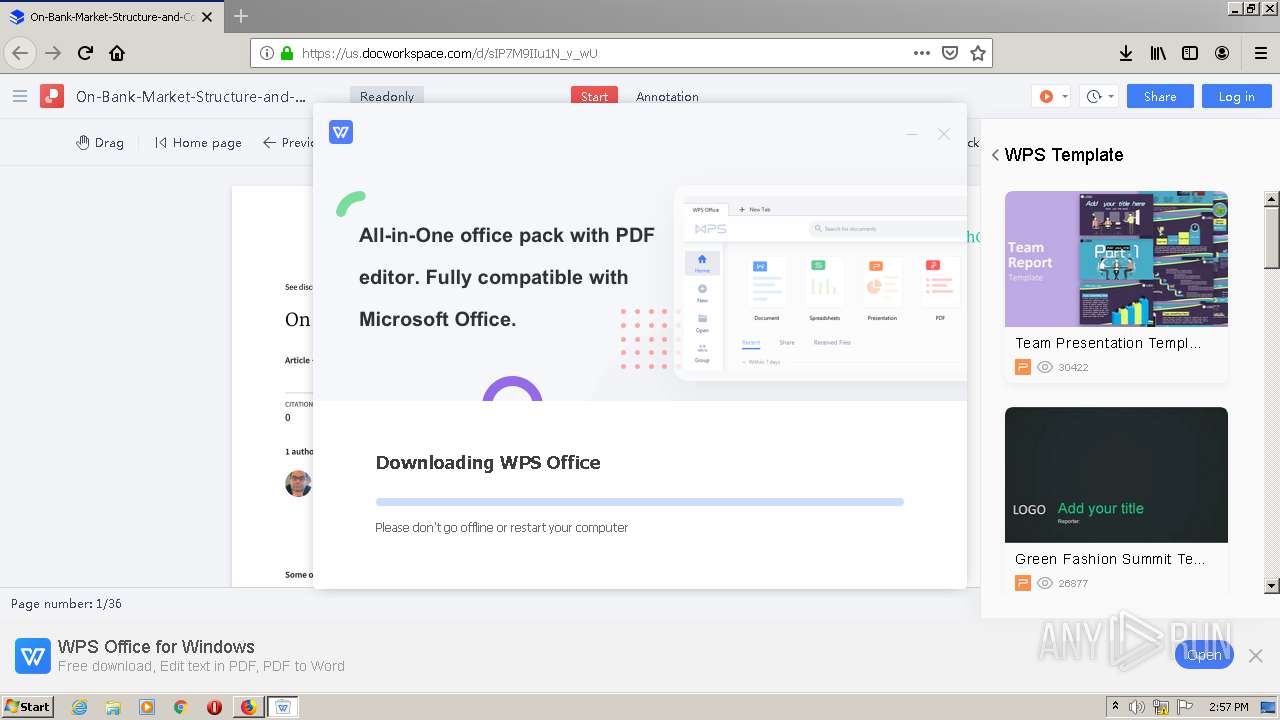Bookmark this page with the star icon
1280x720 pixels.
click(x=978, y=53)
